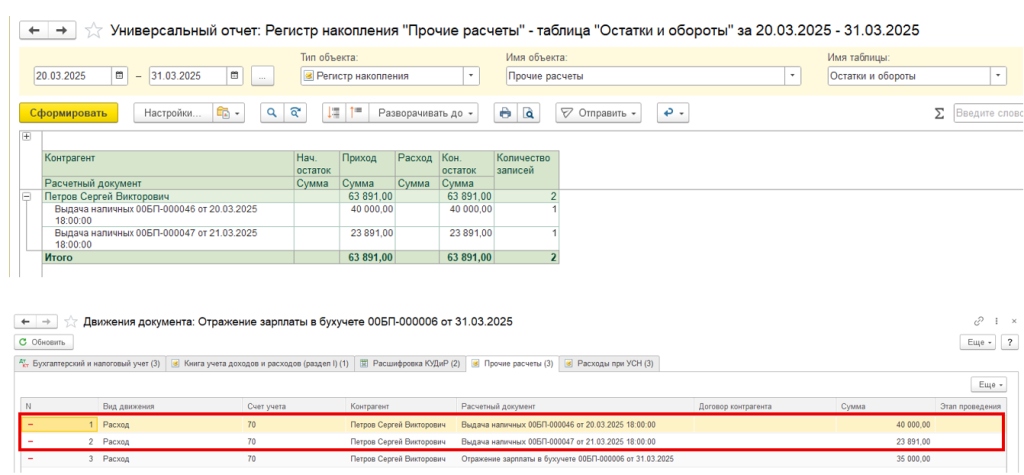Image resolution: width=1024 pixels, height=475 pixels.
Task: Open calendar for end date 31.03.2025
Action: [x=235, y=76]
